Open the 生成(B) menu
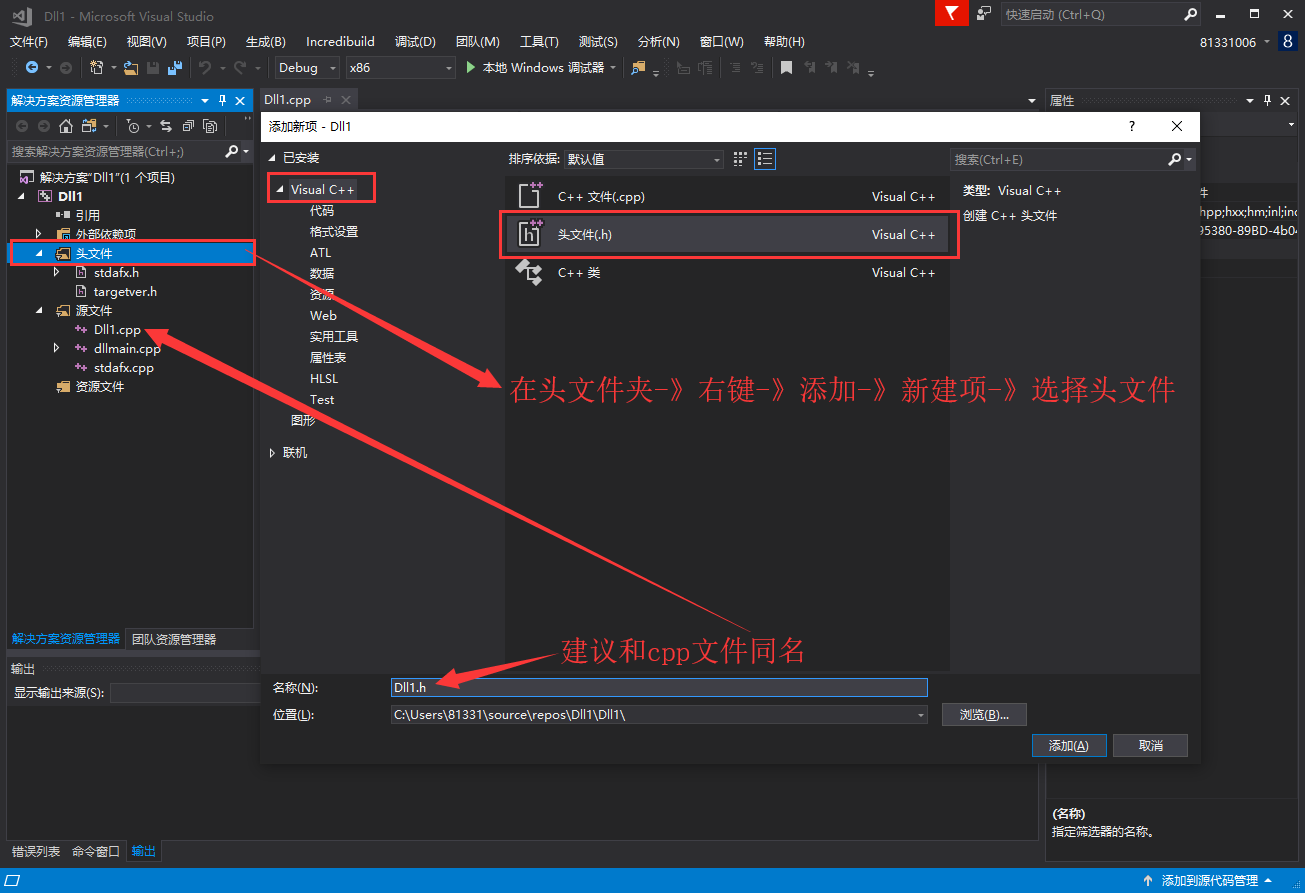This screenshot has height=893, width=1305. [266, 42]
